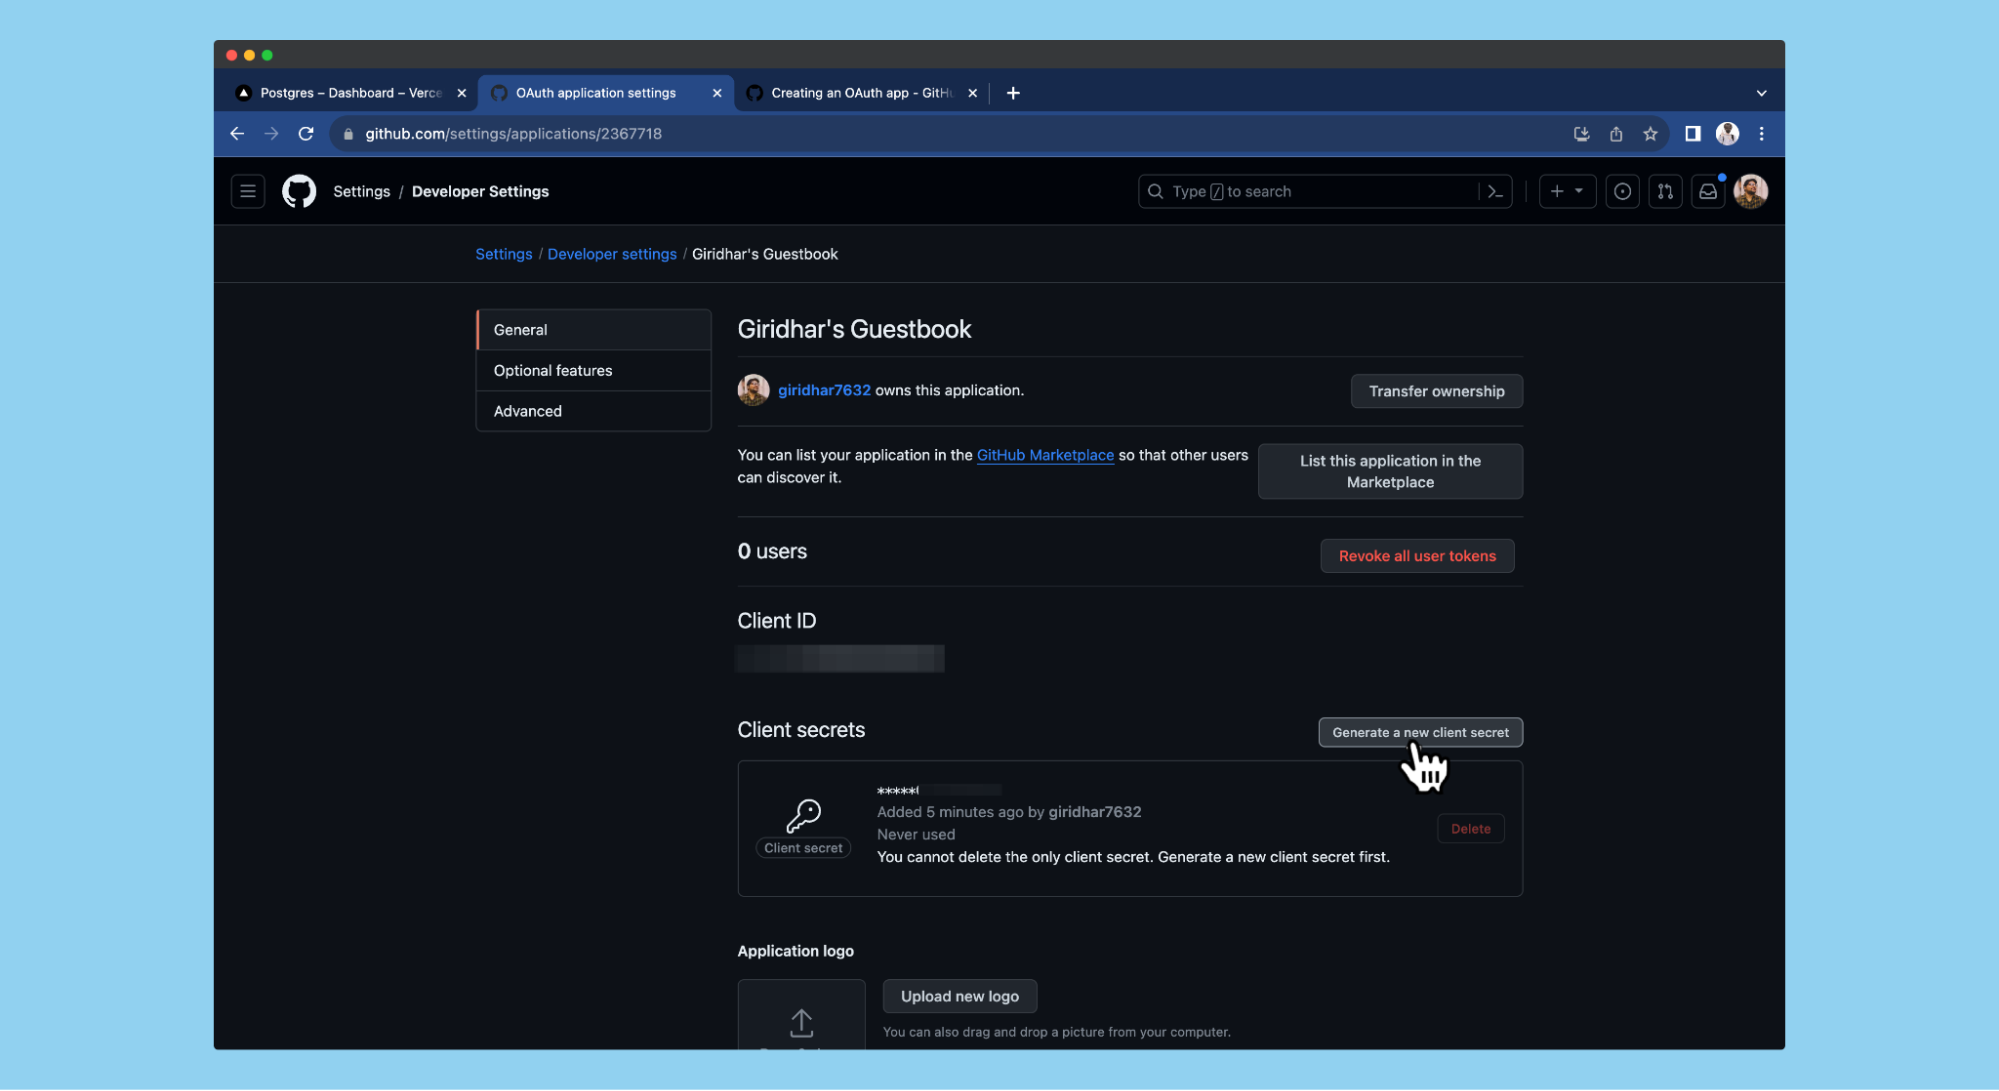Open the Pull requests icon in the header
Viewport: 1999px width, 1091px height.
pyautogui.click(x=1665, y=191)
